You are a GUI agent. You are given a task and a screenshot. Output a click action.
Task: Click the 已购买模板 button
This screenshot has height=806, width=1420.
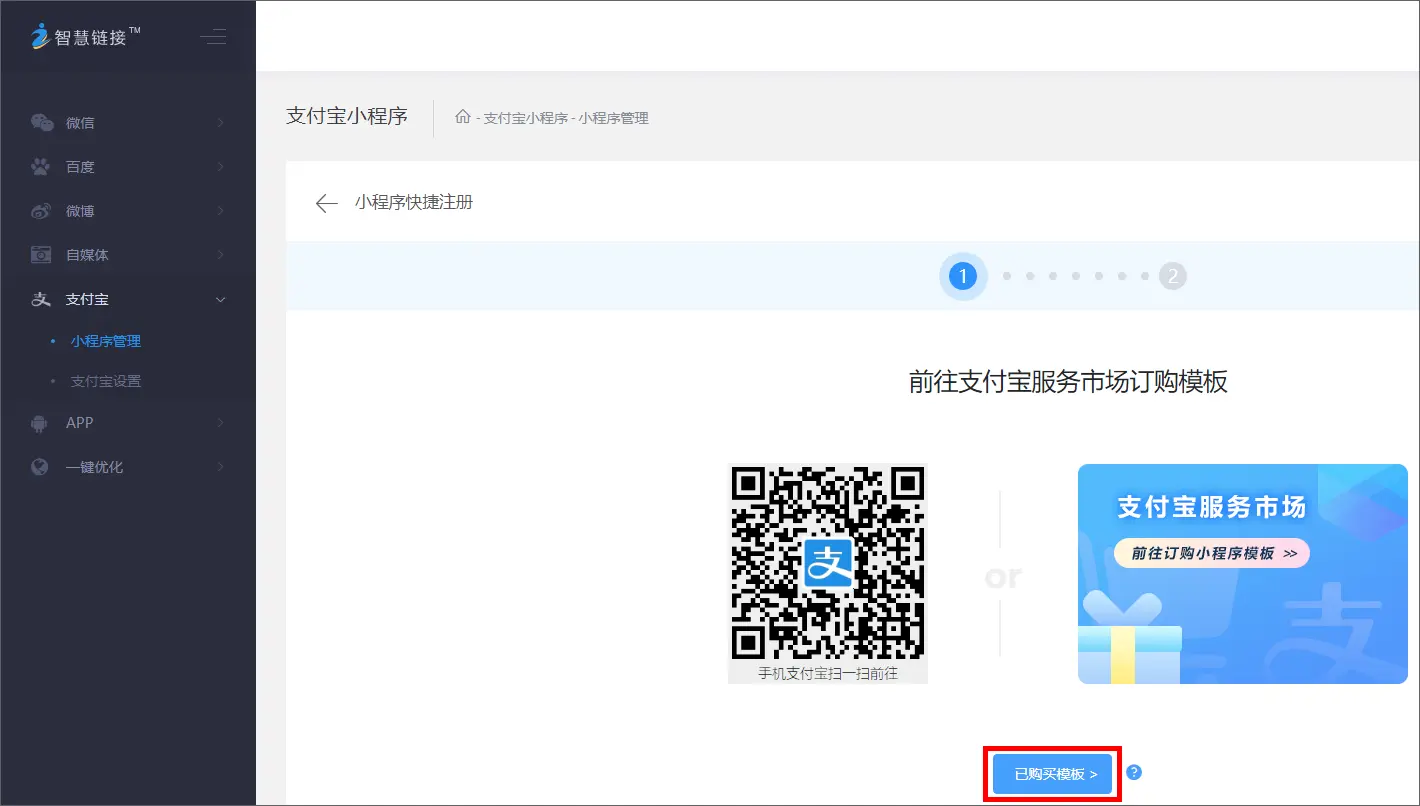[x=1053, y=774]
